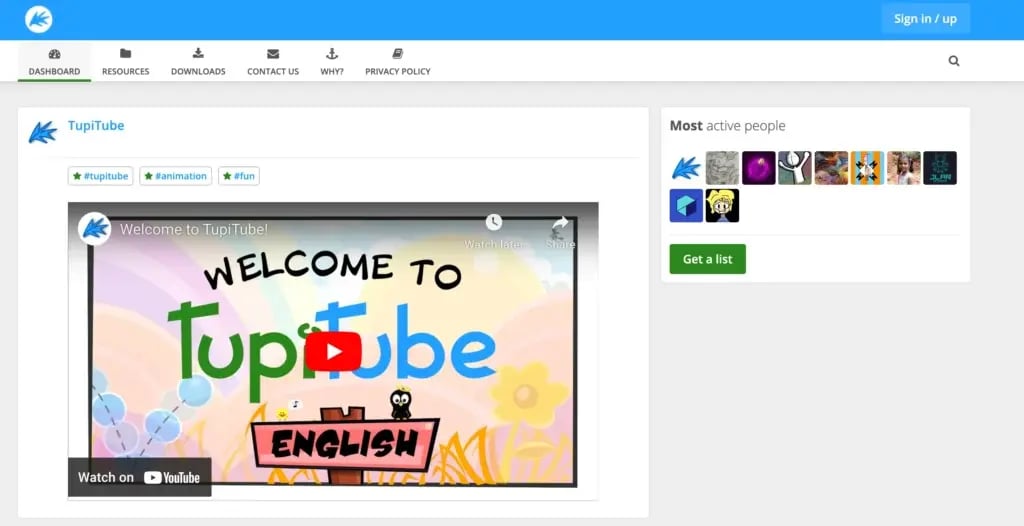Select the #animation tag
1024x526 pixels.
[176, 176]
